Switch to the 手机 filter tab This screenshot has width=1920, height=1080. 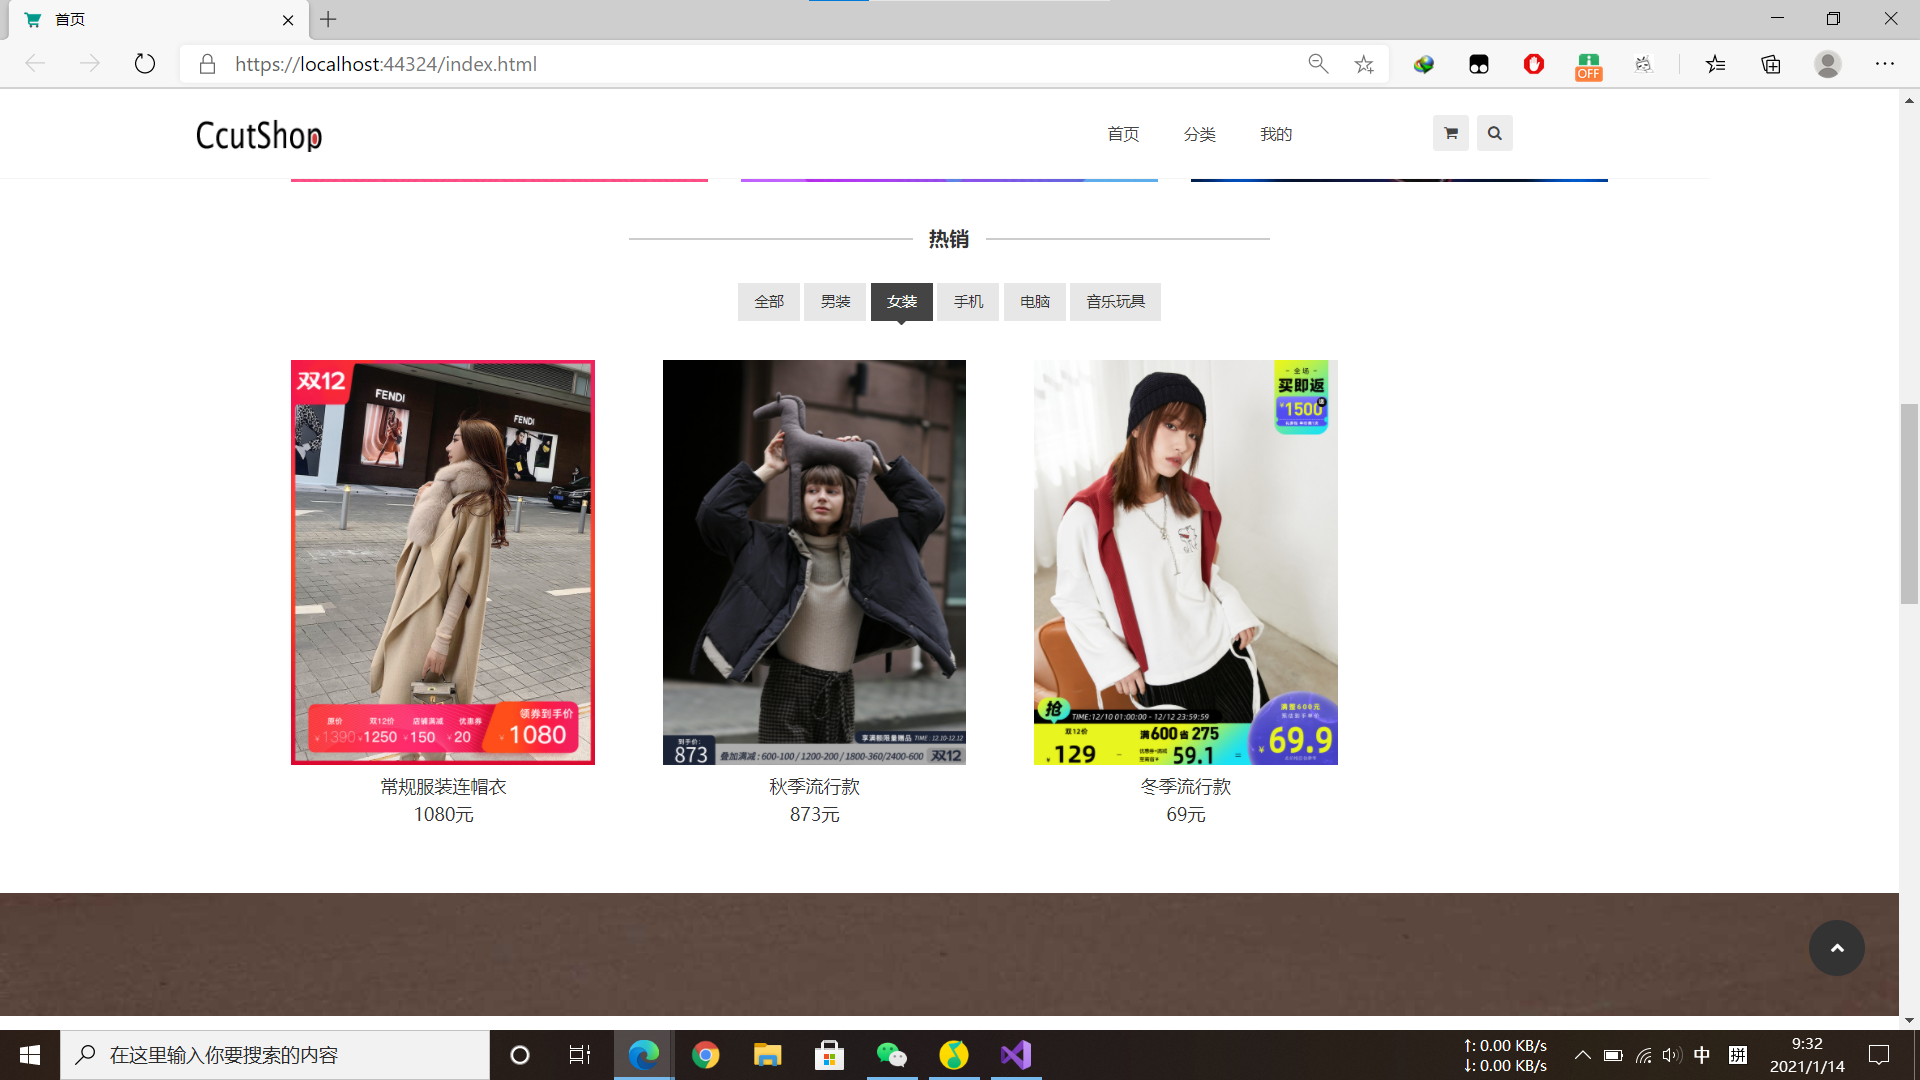point(967,301)
